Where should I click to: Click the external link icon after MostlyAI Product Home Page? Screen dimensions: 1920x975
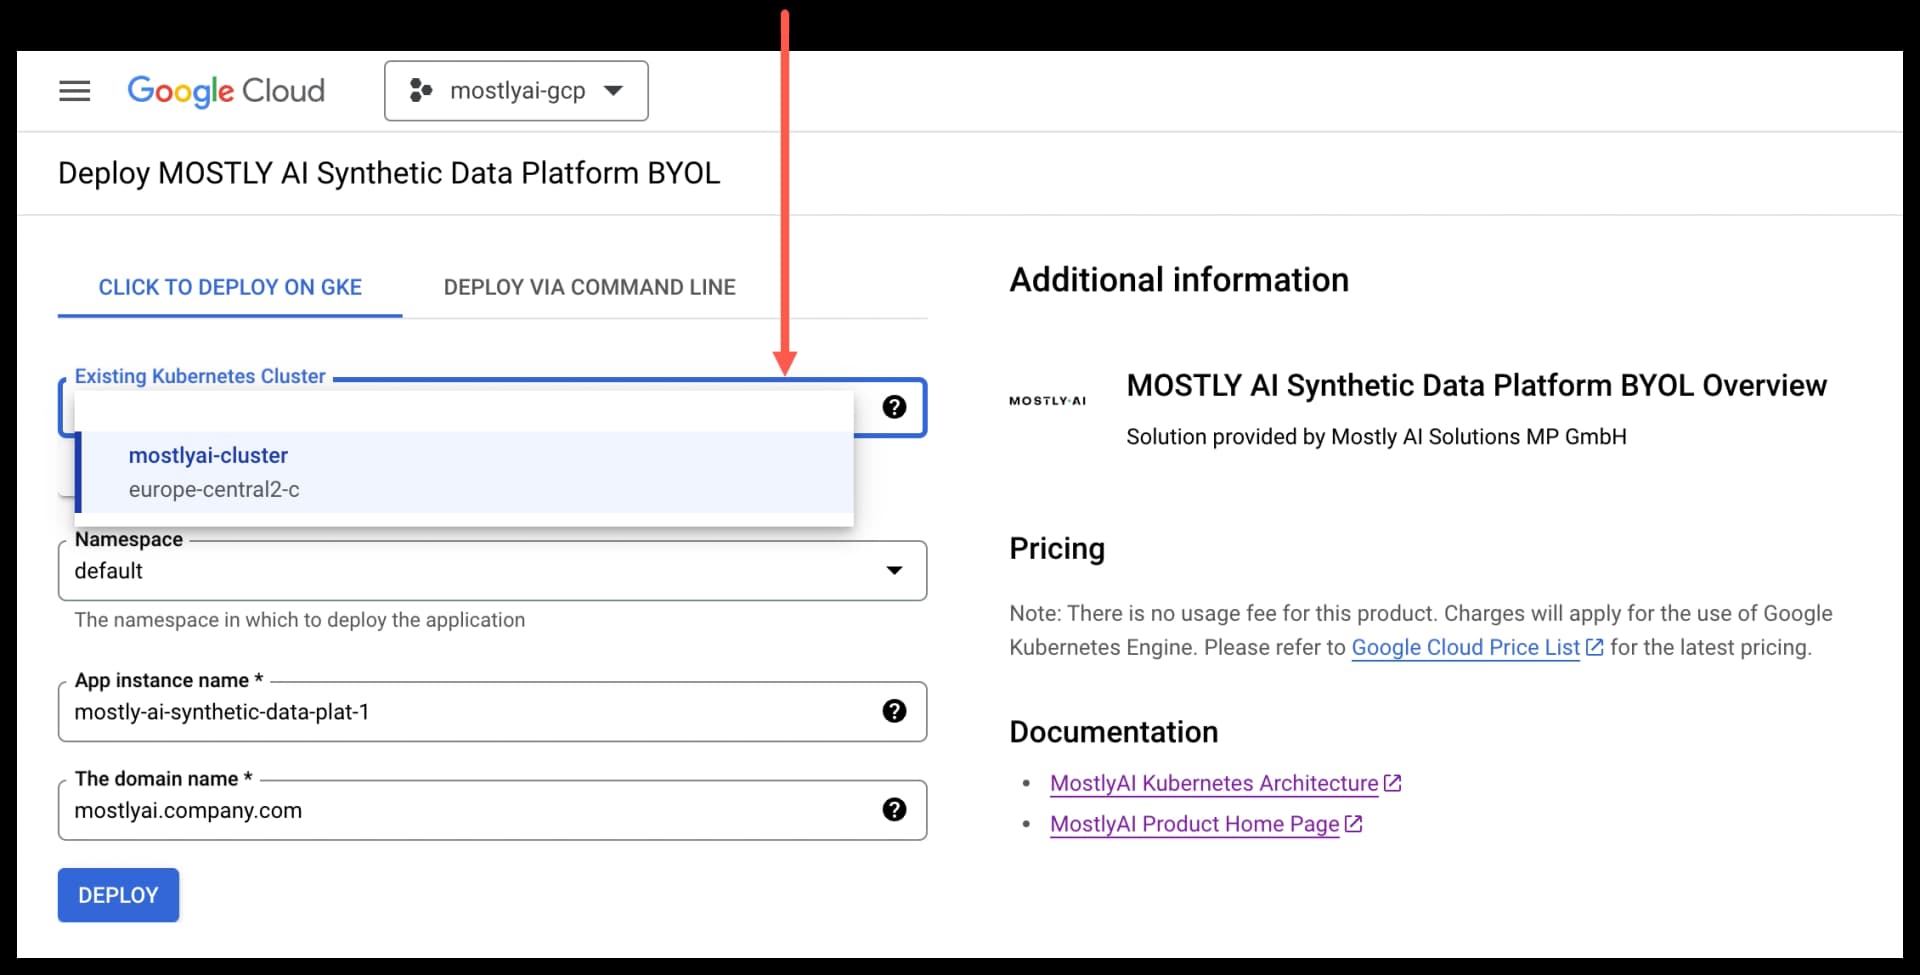click(x=1355, y=824)
